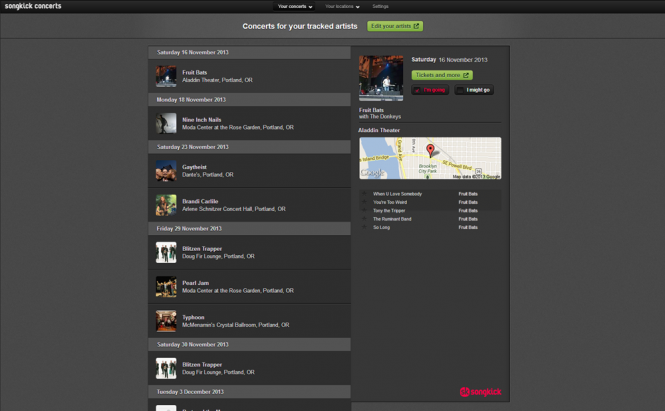Click the Edit your artists button
This screenshot has height=411, width=665.
[395, 26]
